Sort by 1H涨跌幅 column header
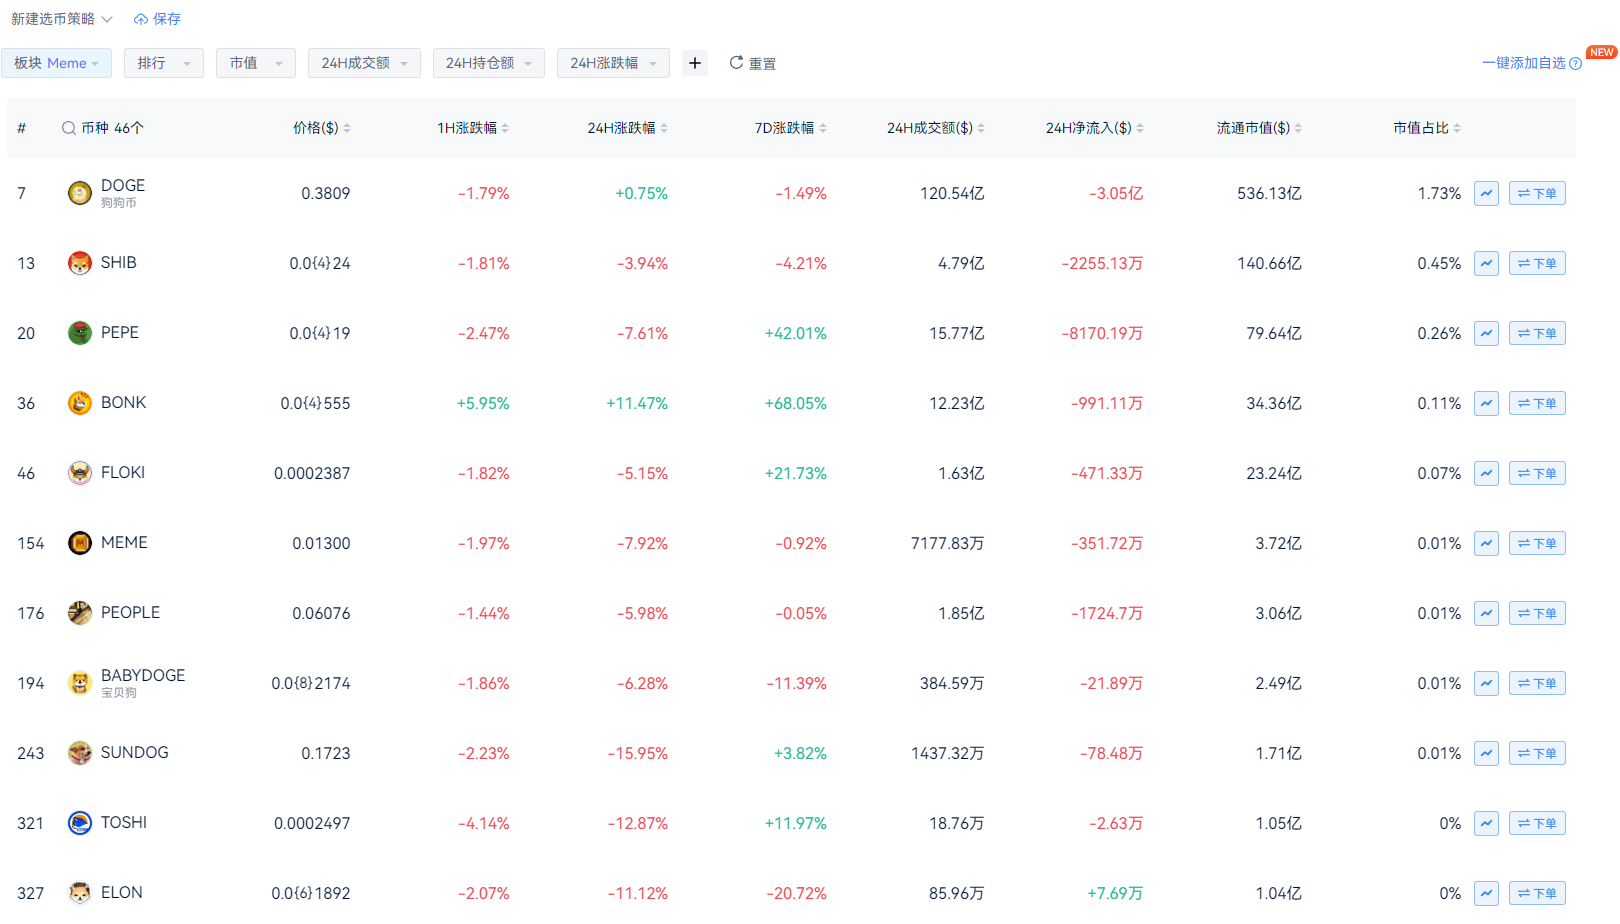Screen dimensions: 1620x924 [473, 128]
